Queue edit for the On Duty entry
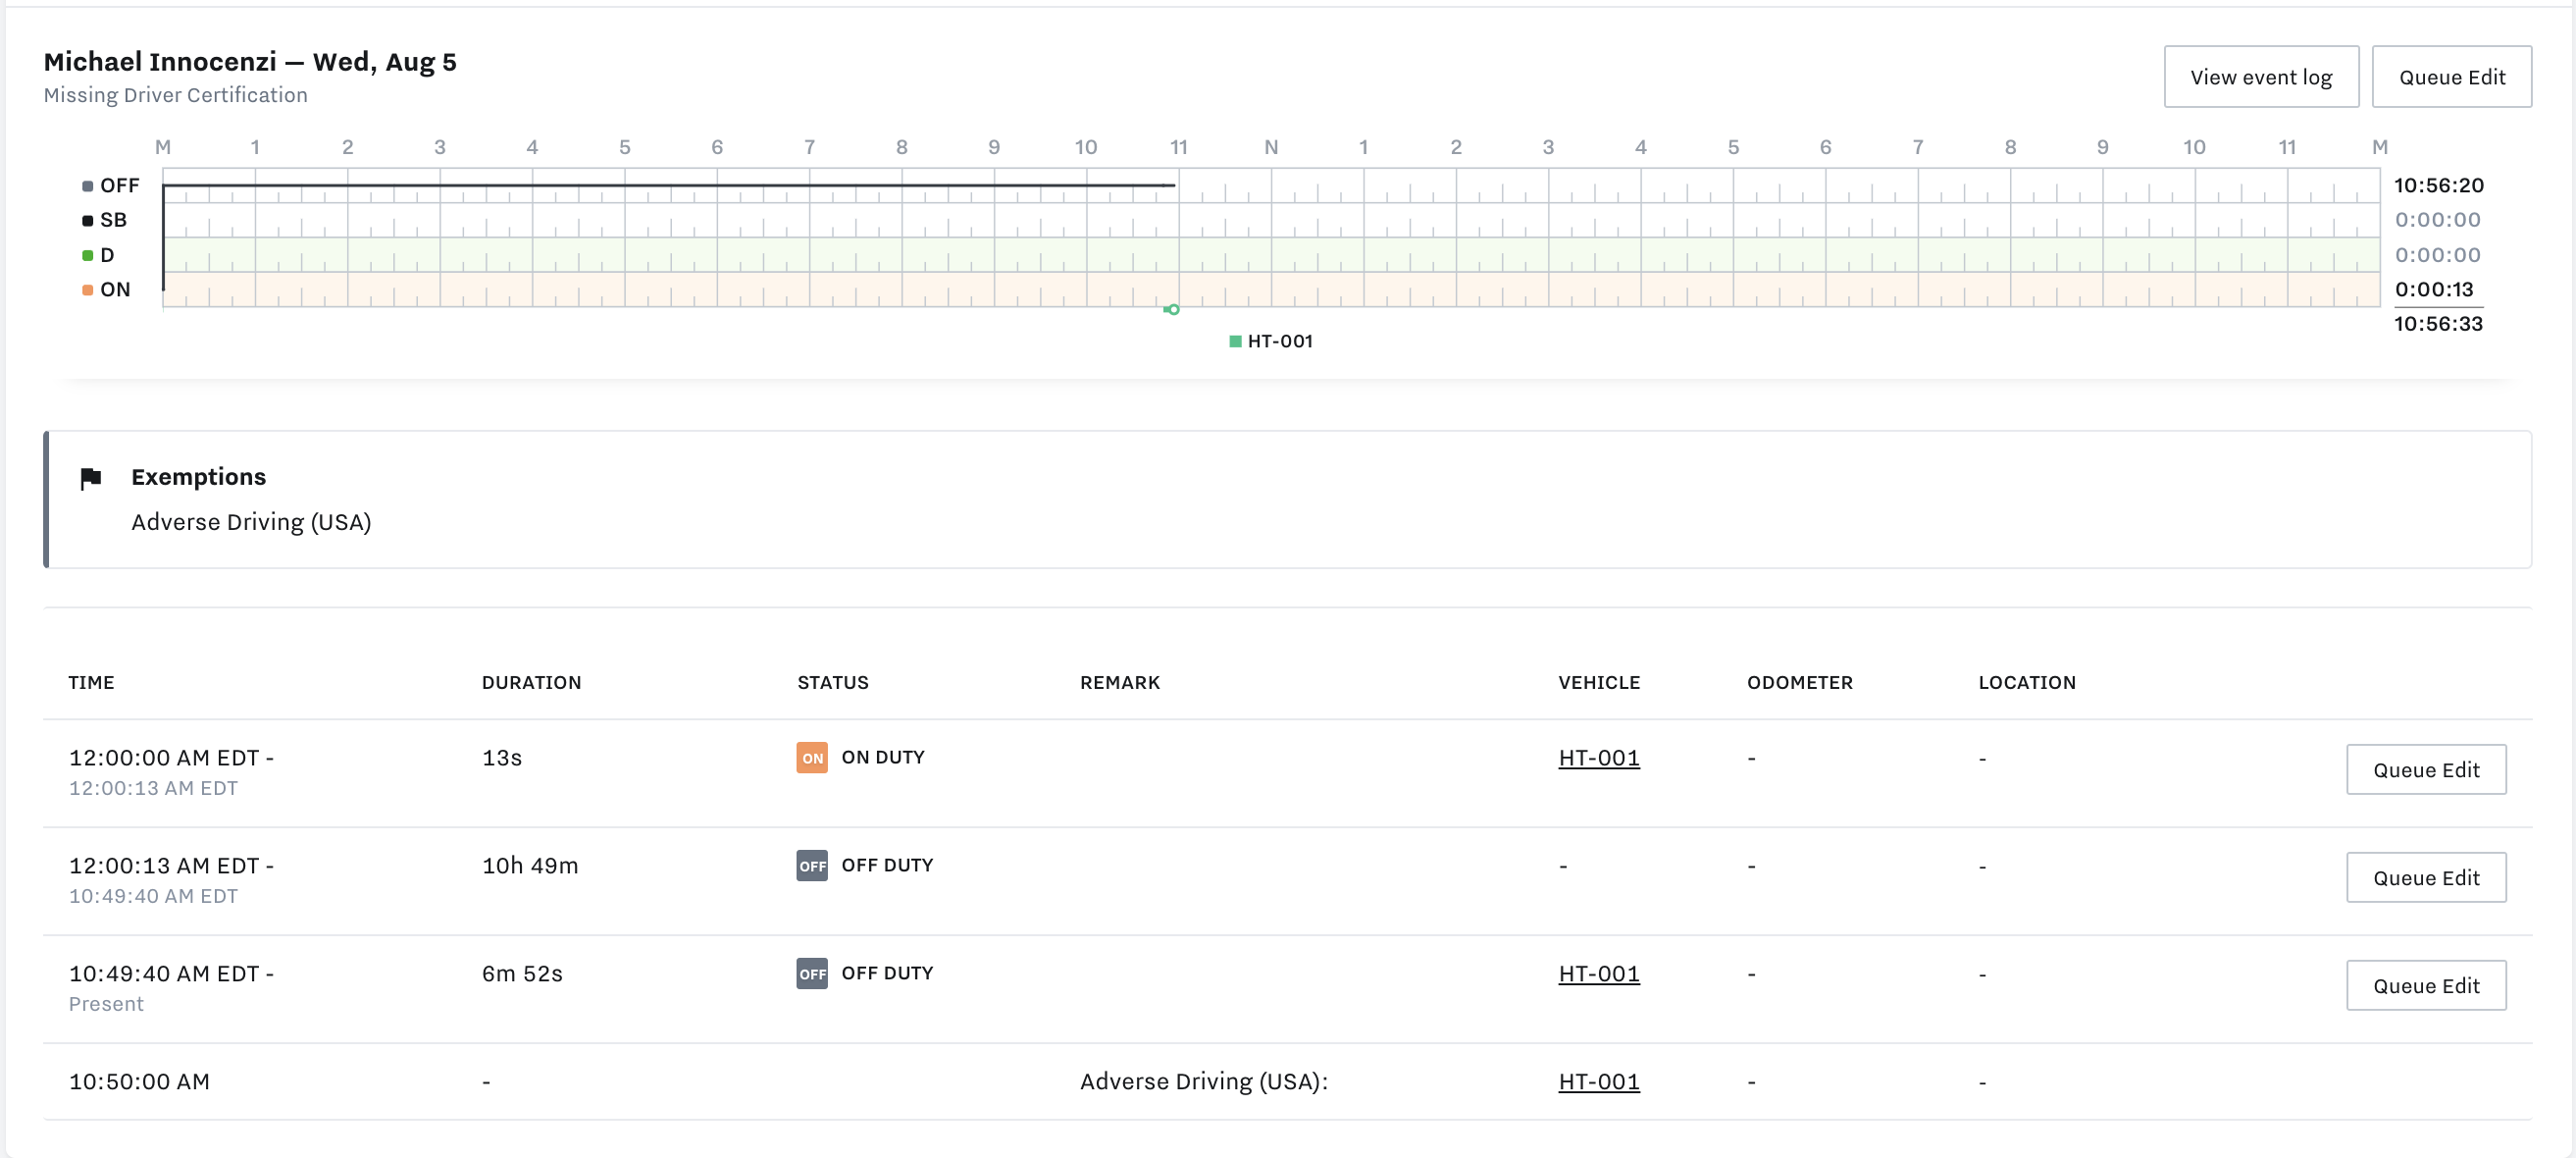This screenshot has width=2576, height=1158. 2425,770
